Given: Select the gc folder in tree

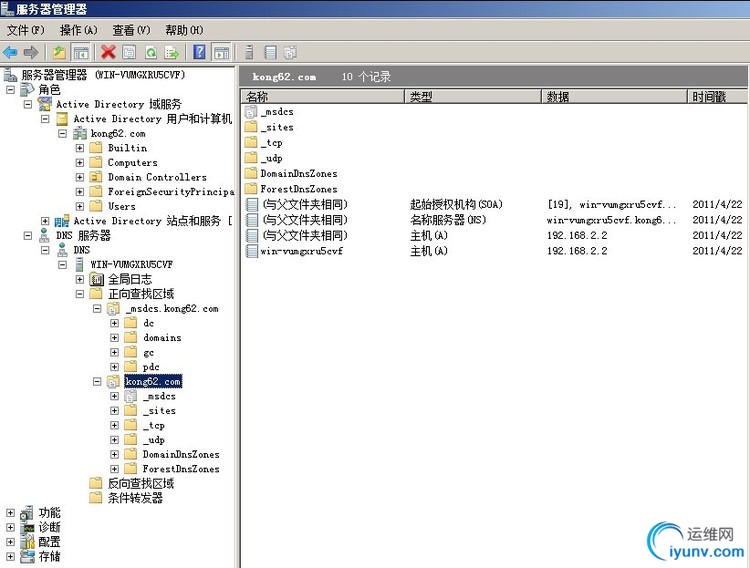Looking at the screenshot, I should [x=149, y=353].
